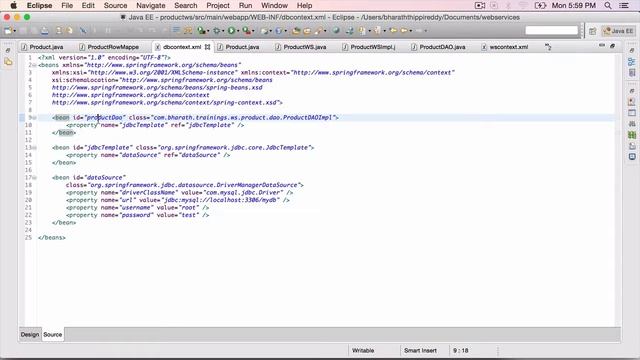The height and width of the screenshot is (360, 640).
Task: Click the Search toolbar icon
Action: click(318, 31)
